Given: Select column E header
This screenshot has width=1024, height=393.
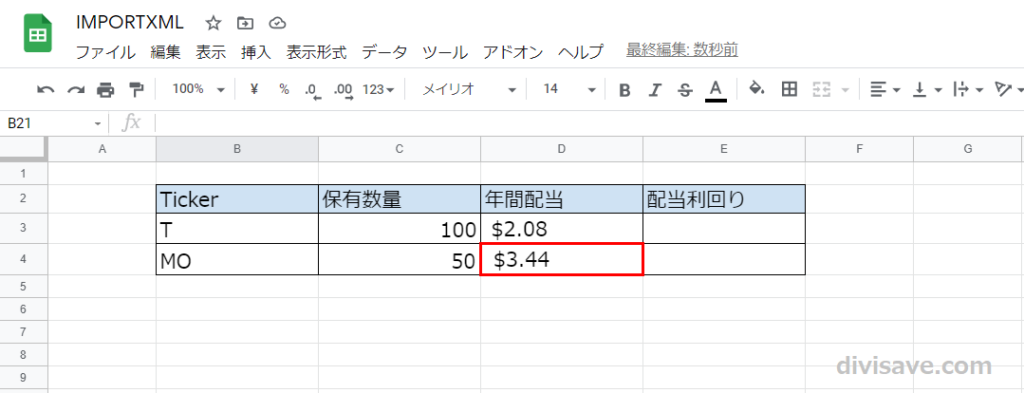Looking at the screenshot, I should point(724,149).
